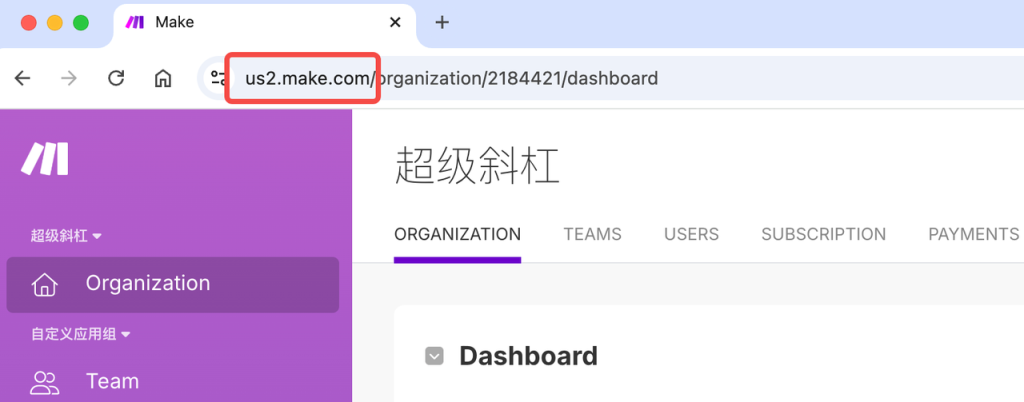Screen dimensions: 1024x402
Task: Go to the PAYMENTS tab
Action: tap(973, 234)
